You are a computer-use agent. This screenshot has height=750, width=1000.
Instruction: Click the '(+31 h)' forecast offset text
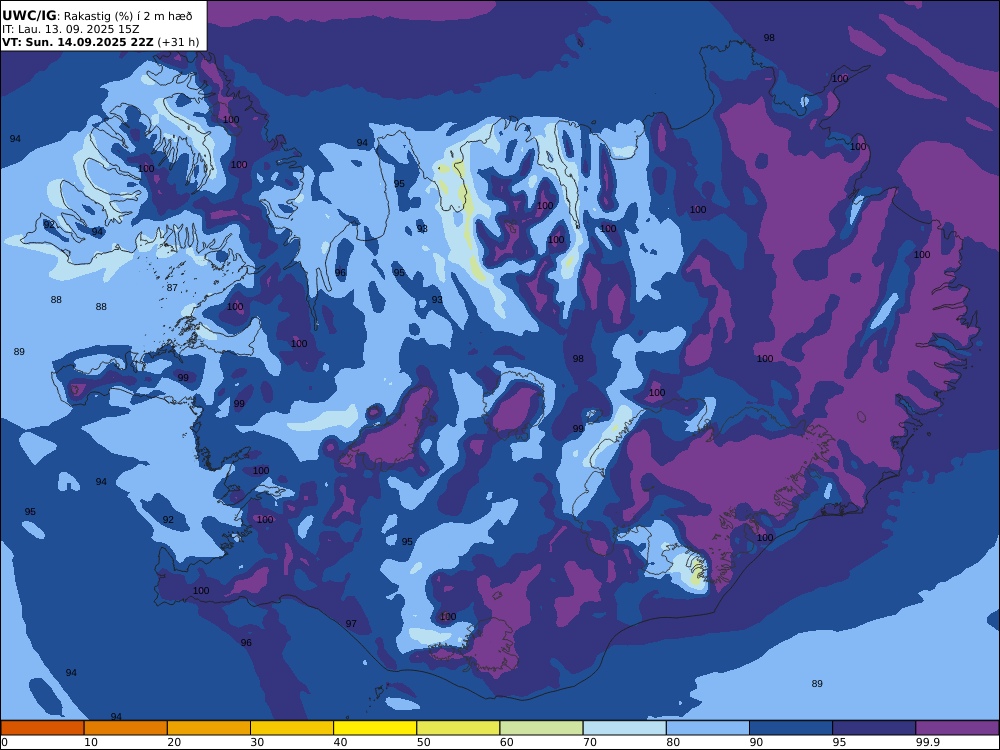(178, 42)
